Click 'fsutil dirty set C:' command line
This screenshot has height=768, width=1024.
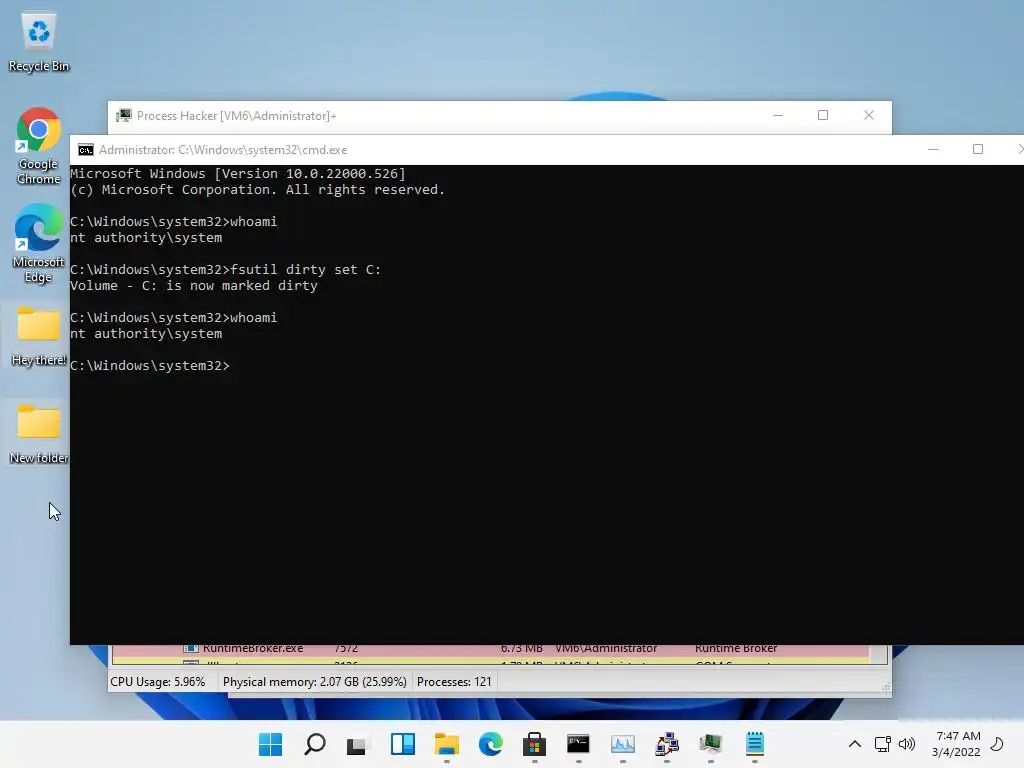pos(225,270)
